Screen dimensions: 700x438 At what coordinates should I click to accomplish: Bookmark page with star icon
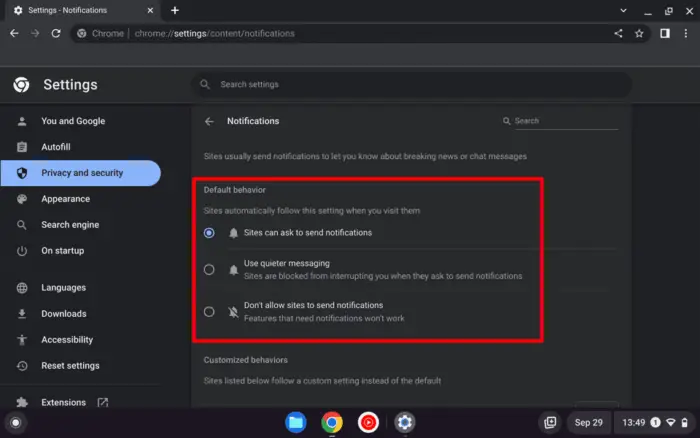coord(639,33)
